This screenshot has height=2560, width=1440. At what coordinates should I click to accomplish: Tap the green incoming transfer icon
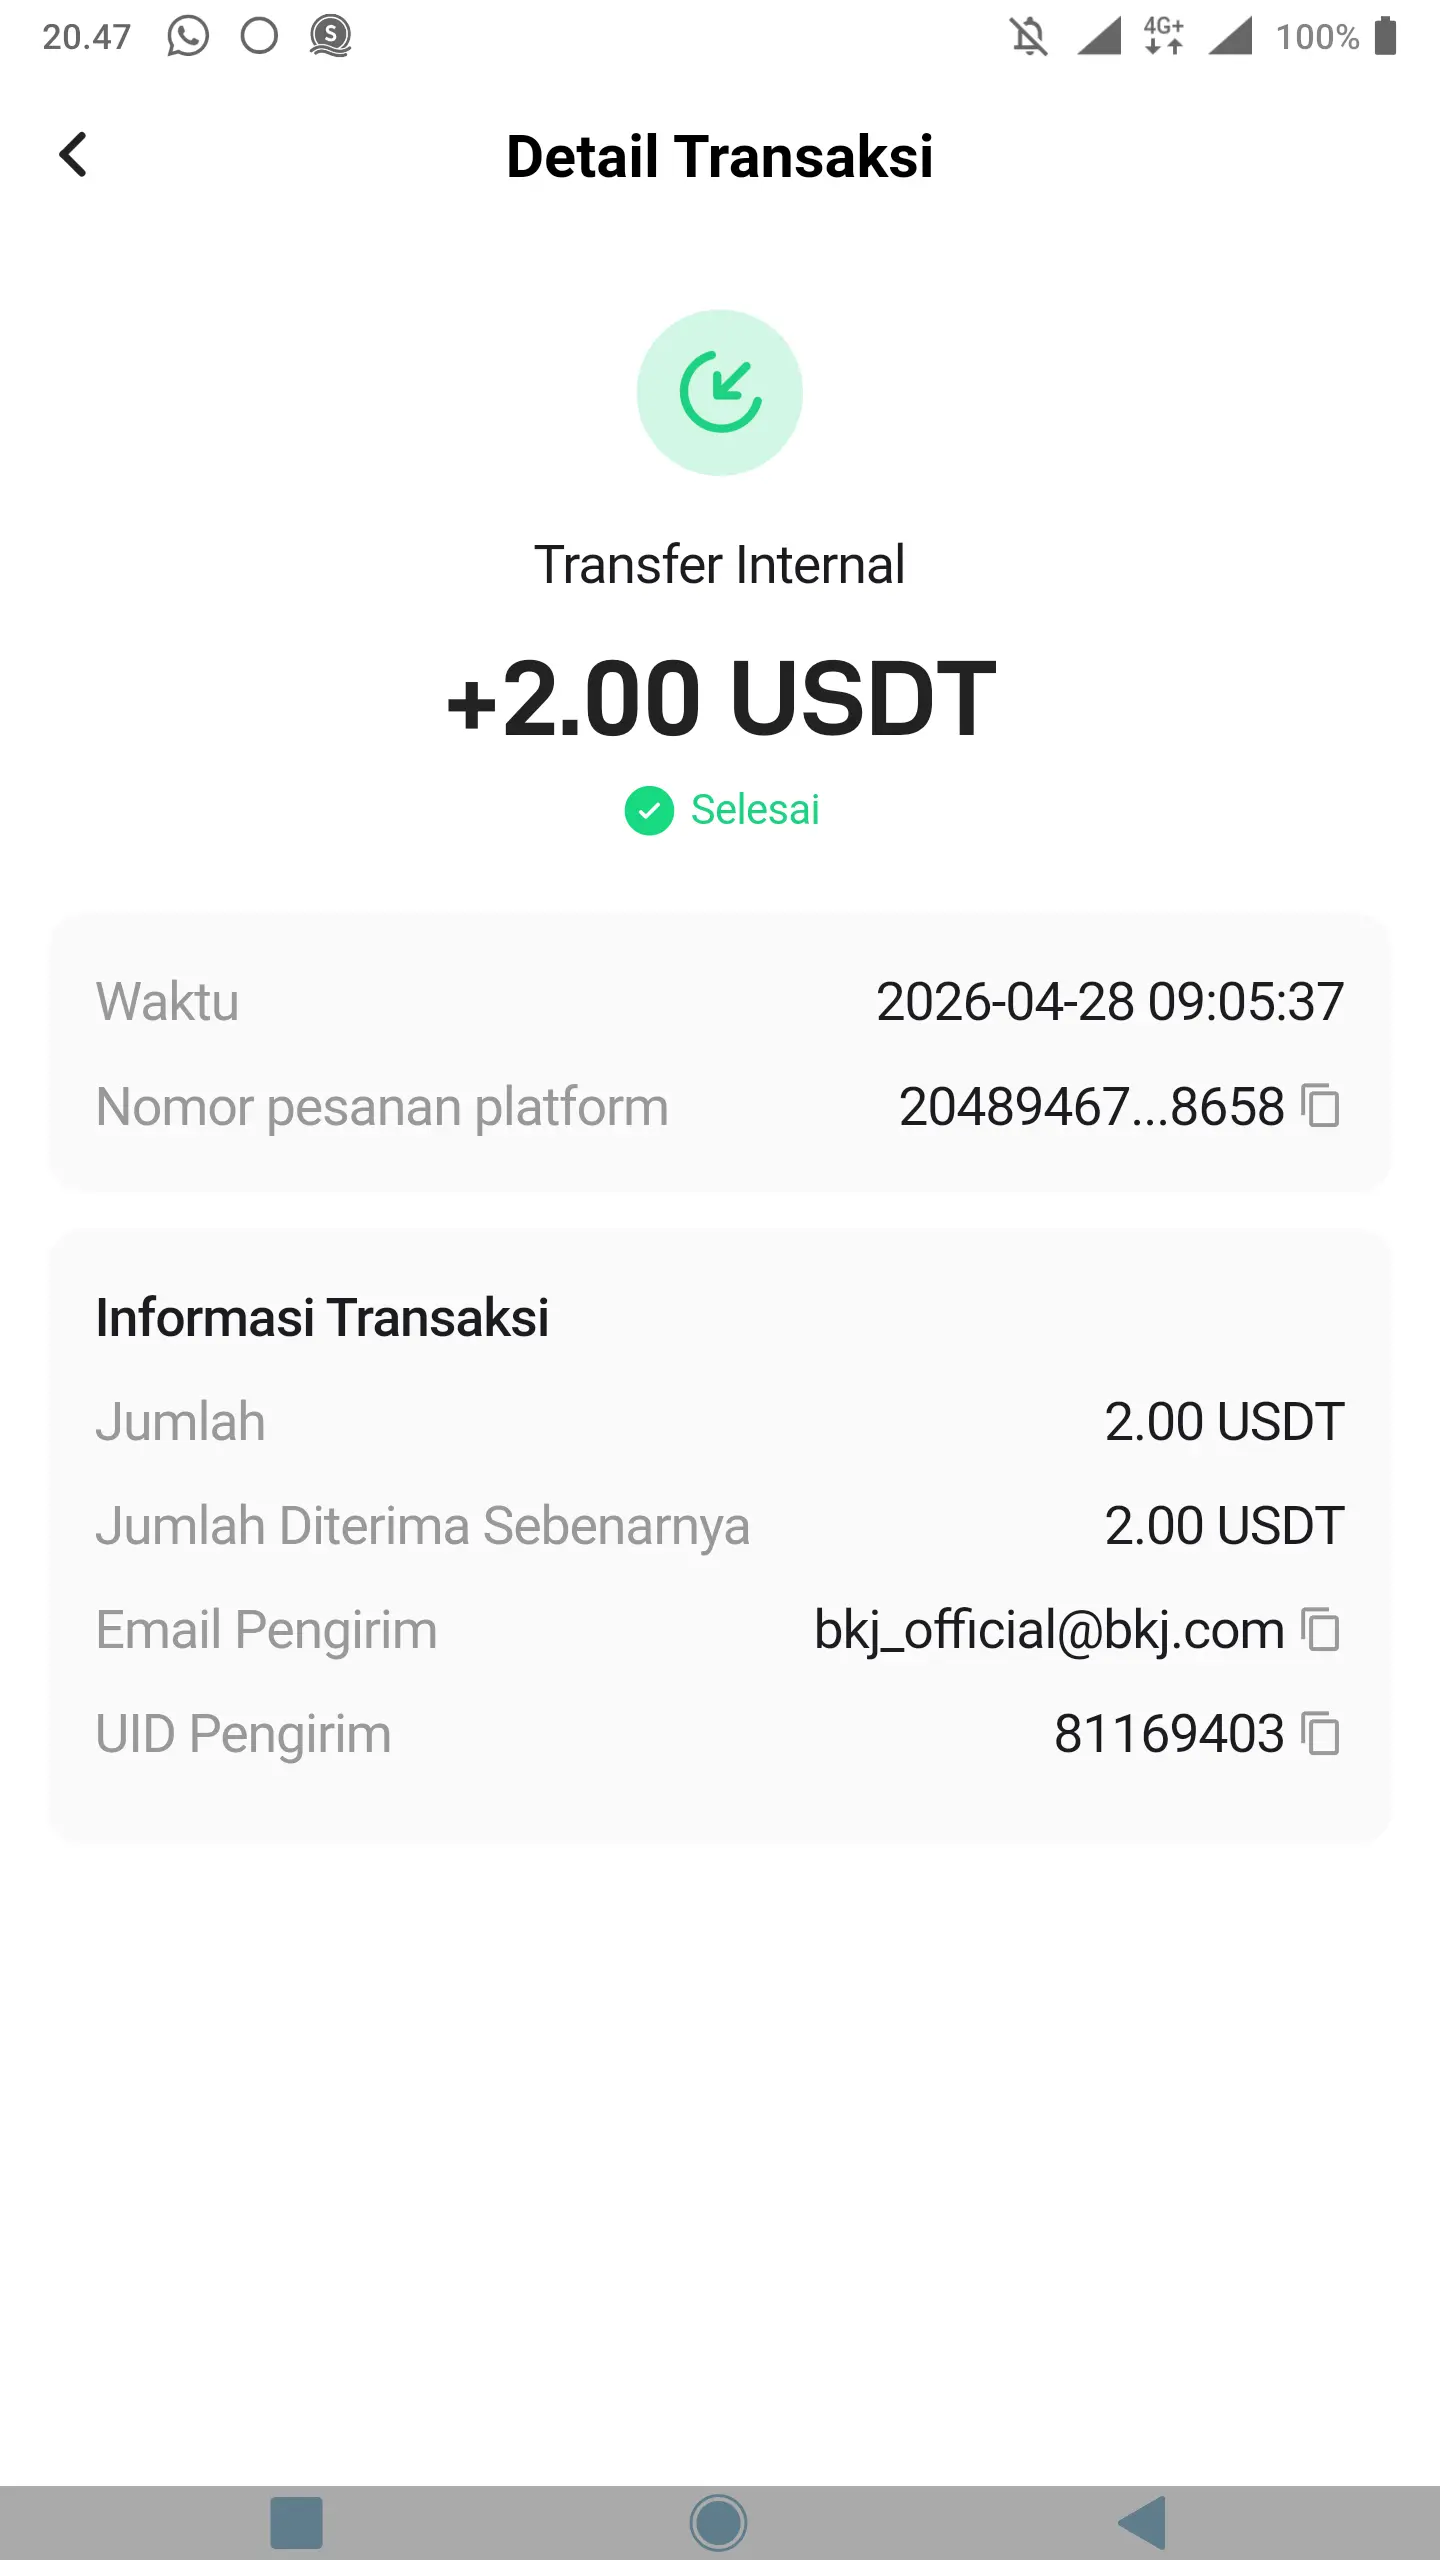point(720,392)
